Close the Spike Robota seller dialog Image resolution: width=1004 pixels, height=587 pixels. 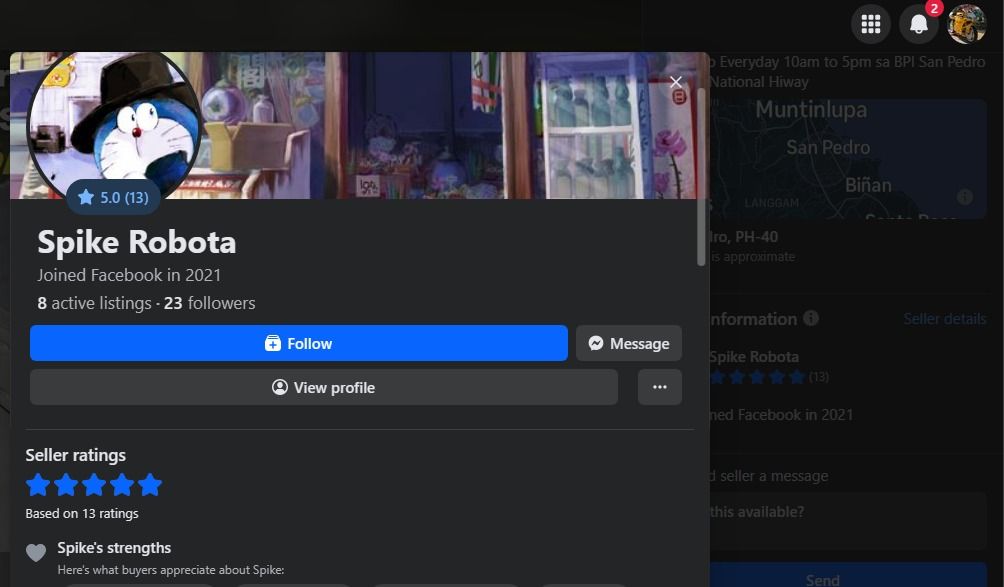click(676, 82)
